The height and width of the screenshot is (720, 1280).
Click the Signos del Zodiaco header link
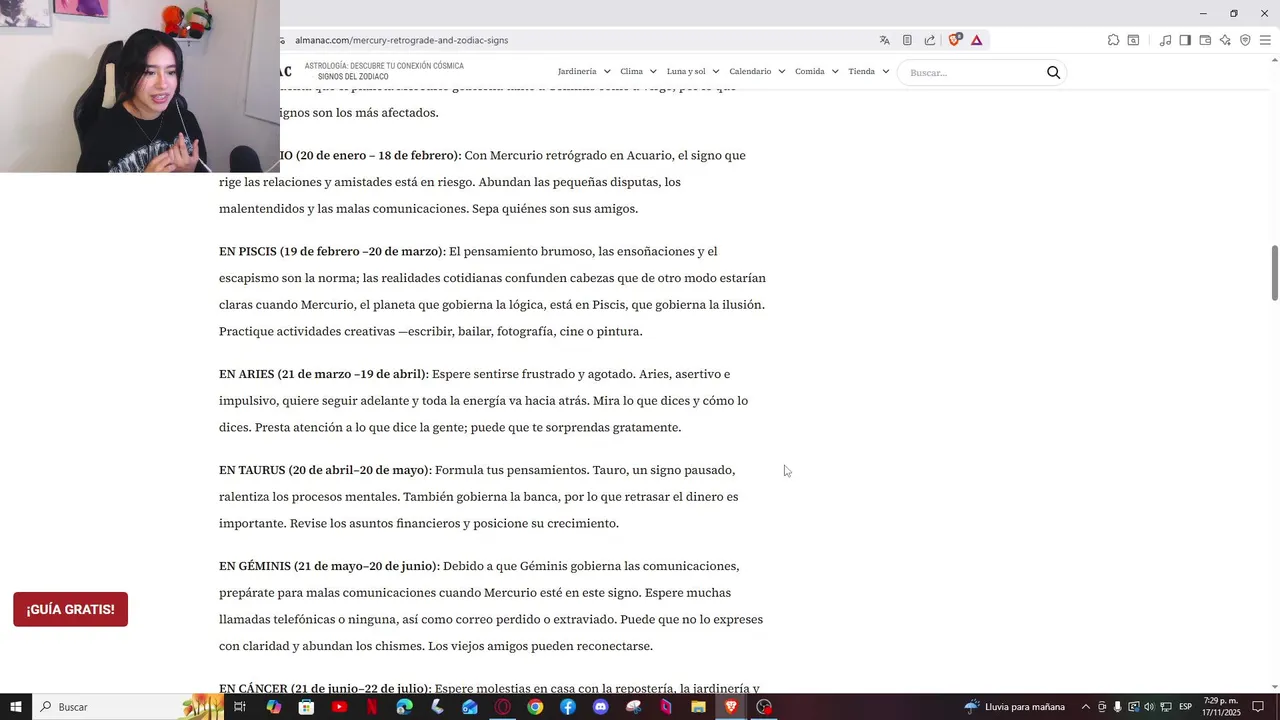click(353, 77)
